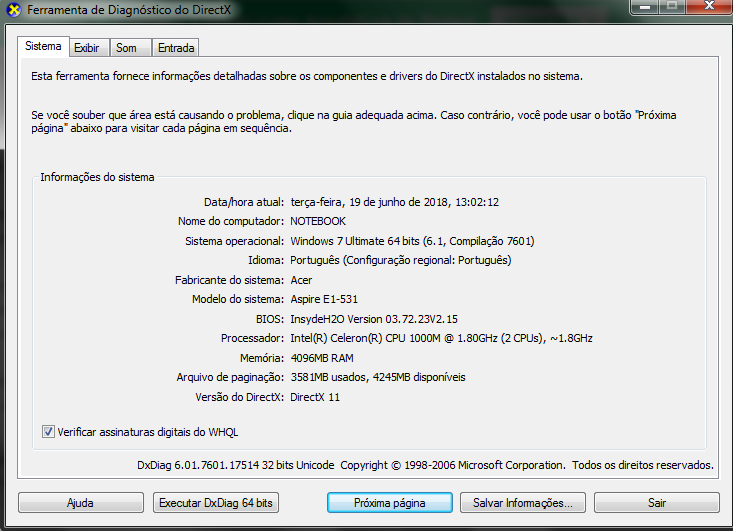
Task: Click the Idioma value Português
Action: pyautogui.click(x=401, y=260)
